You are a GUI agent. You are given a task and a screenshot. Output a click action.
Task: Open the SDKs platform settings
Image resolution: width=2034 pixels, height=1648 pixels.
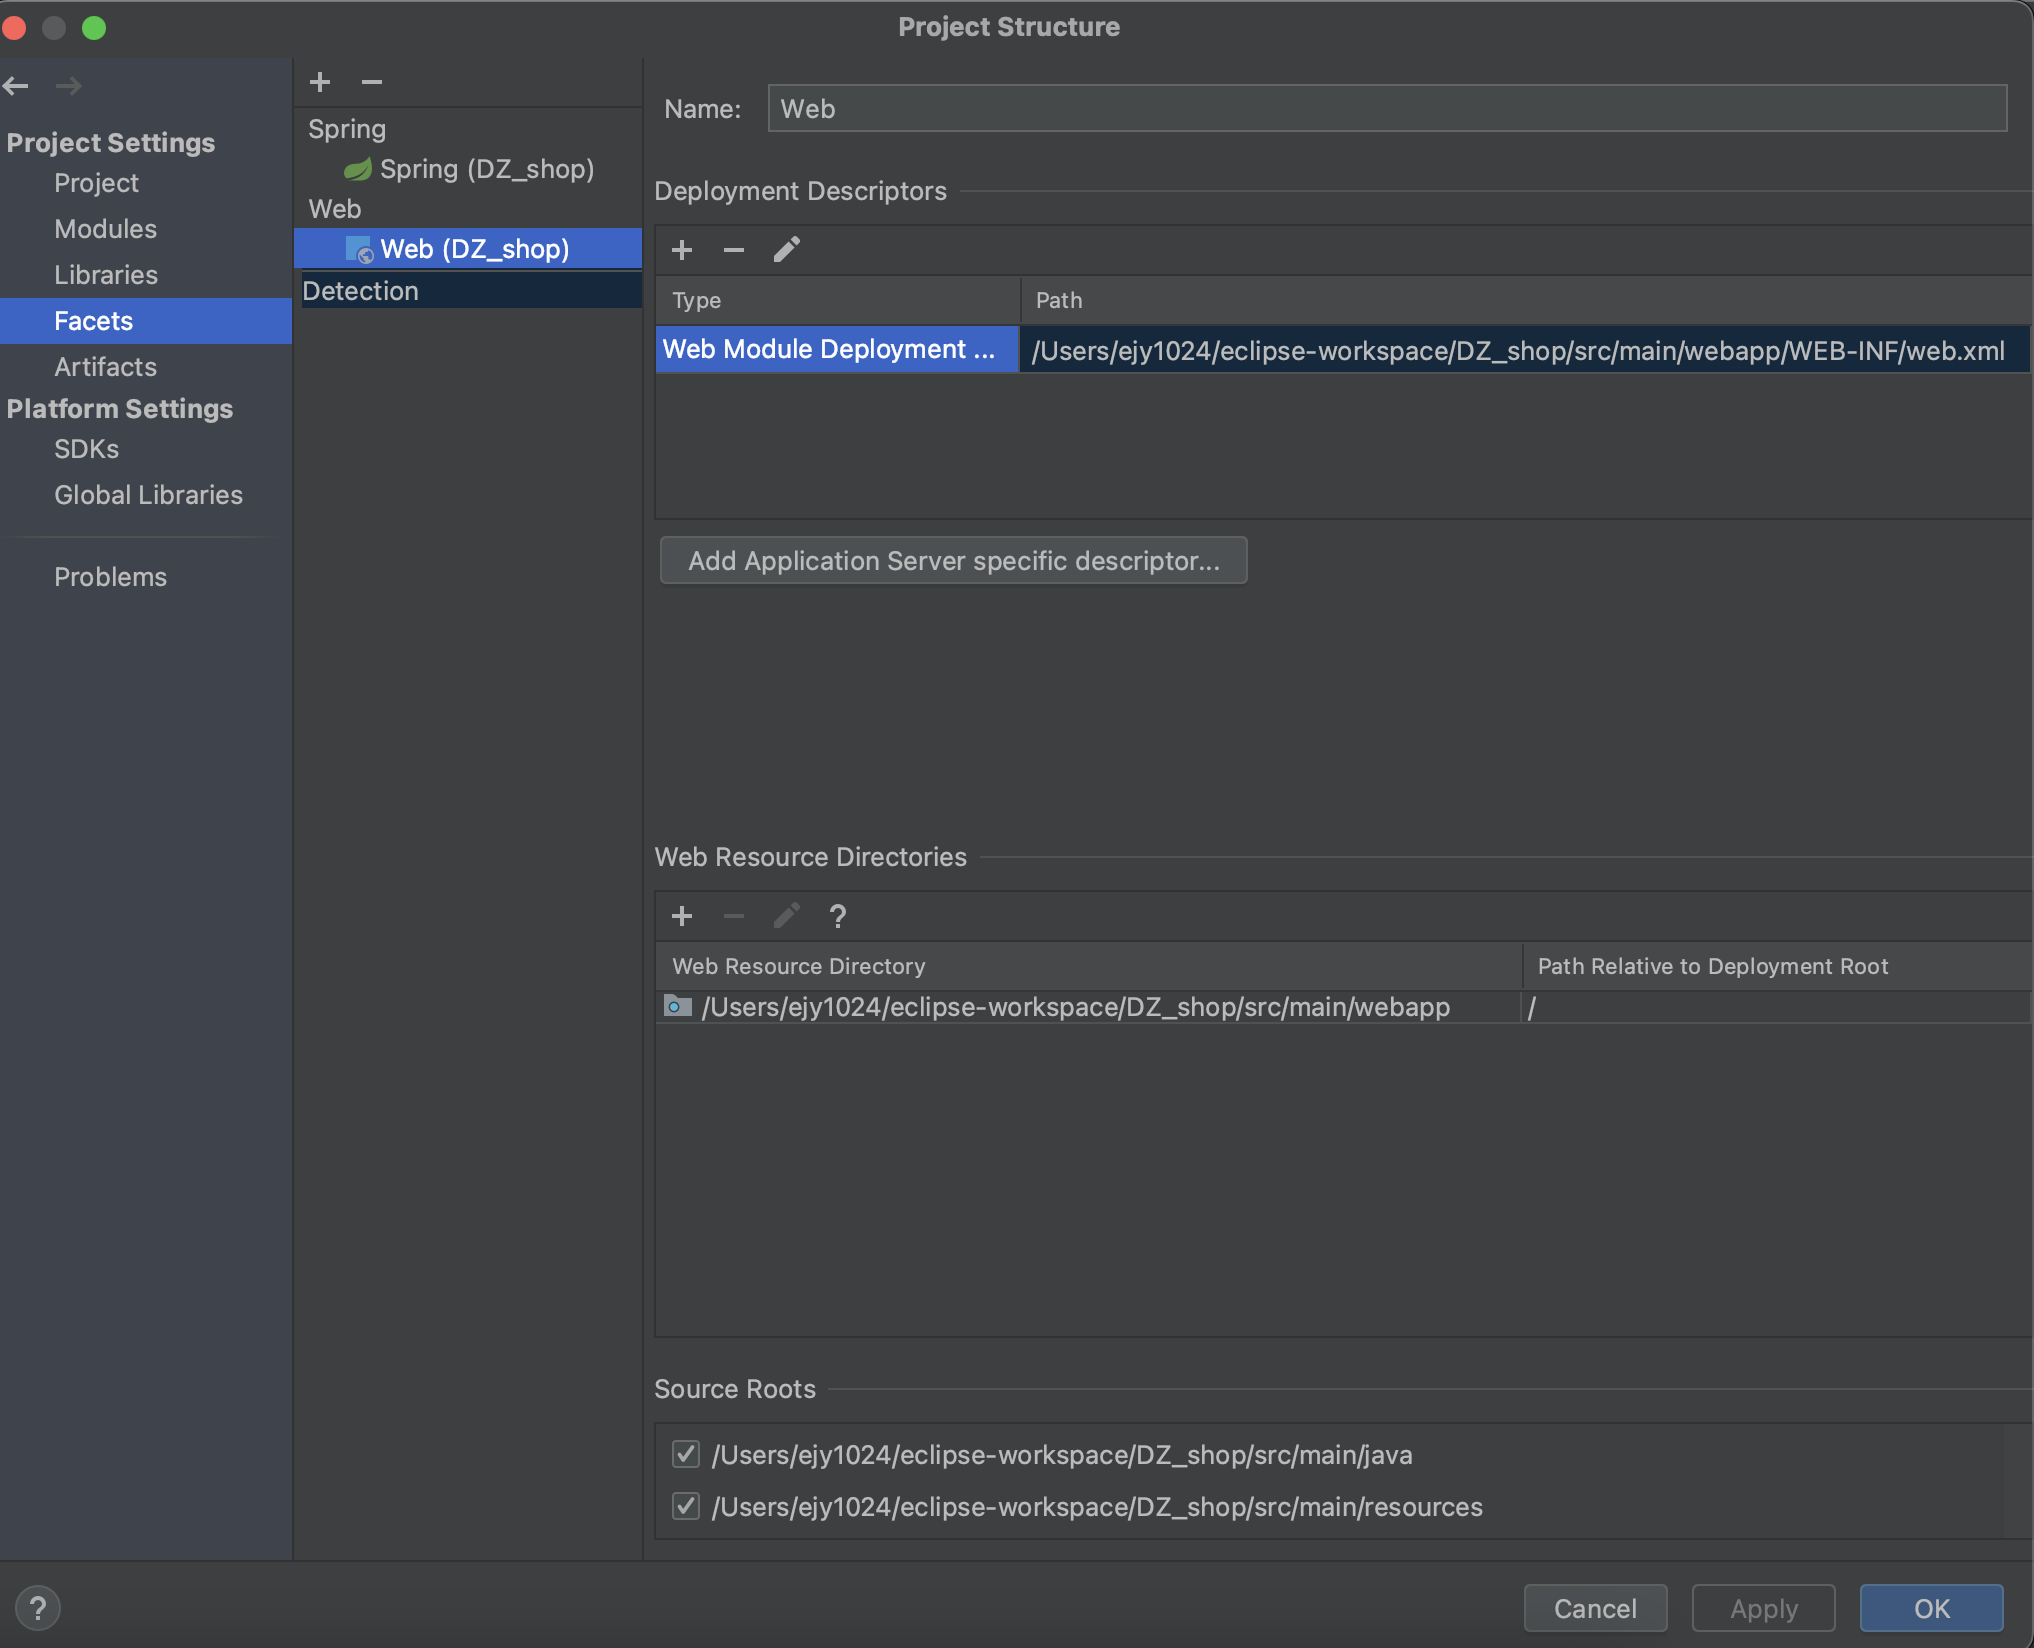pos(86,449)
